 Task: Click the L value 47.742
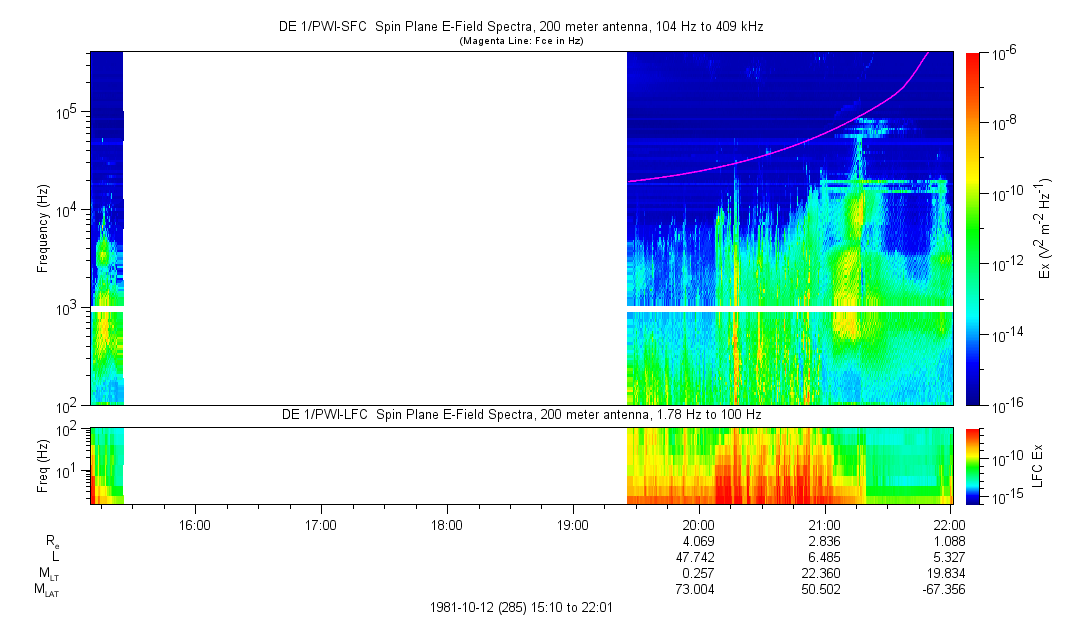coord(698,556)
